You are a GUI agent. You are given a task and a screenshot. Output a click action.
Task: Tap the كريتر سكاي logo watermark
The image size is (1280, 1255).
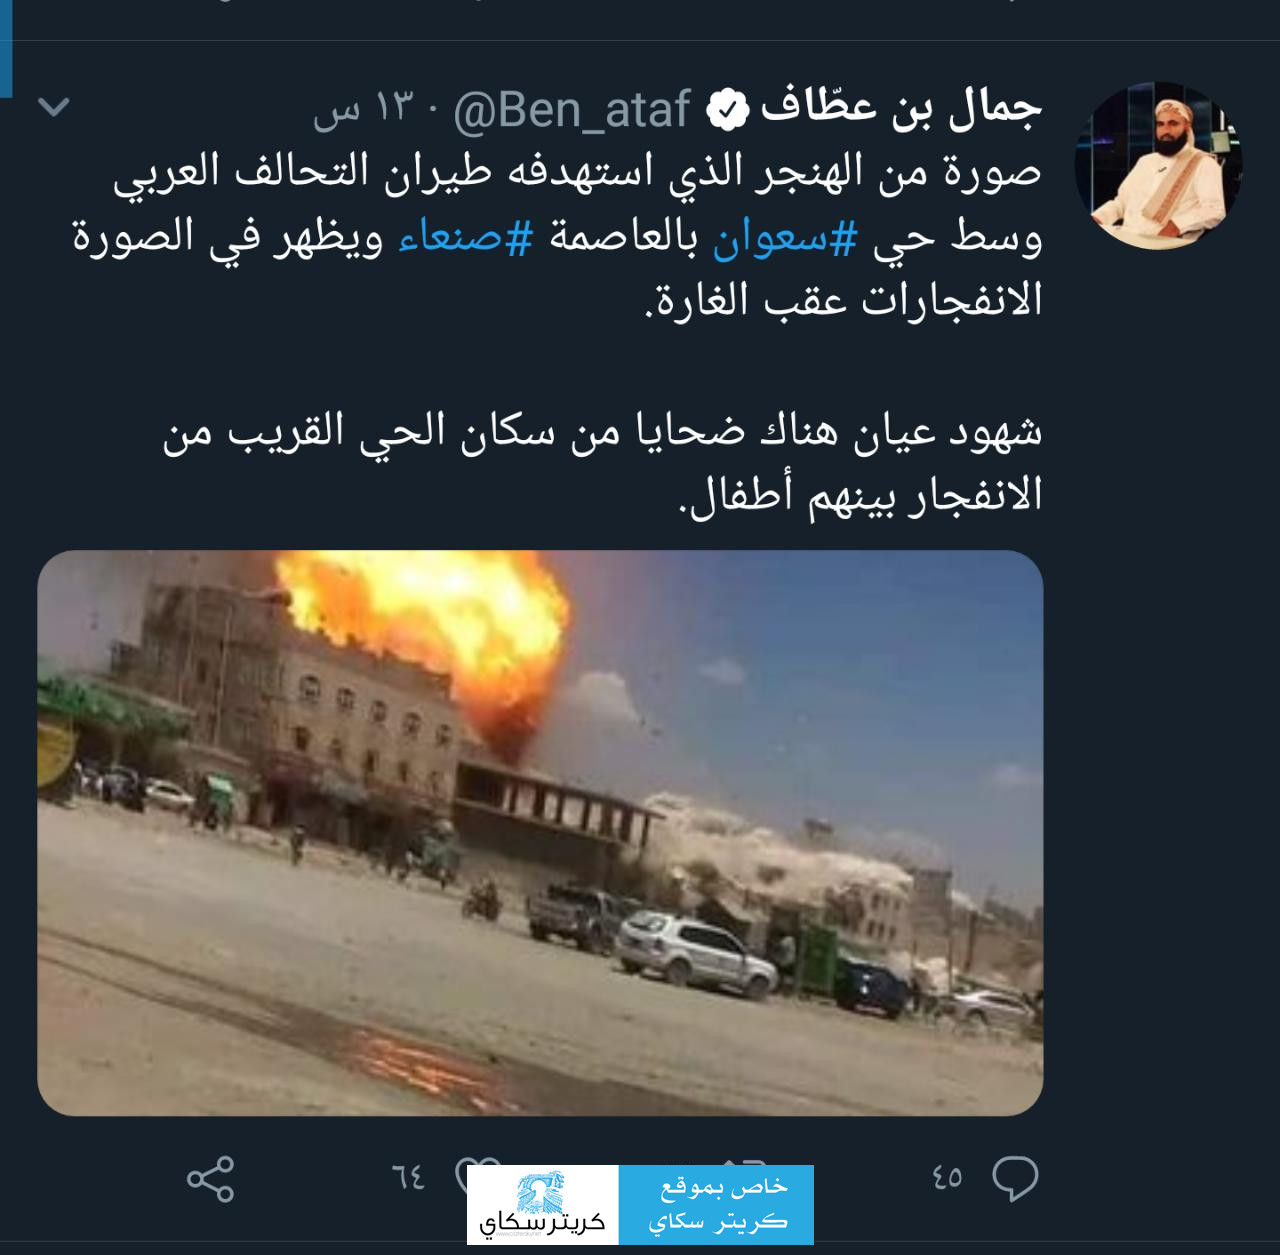tap(543, 1205)
